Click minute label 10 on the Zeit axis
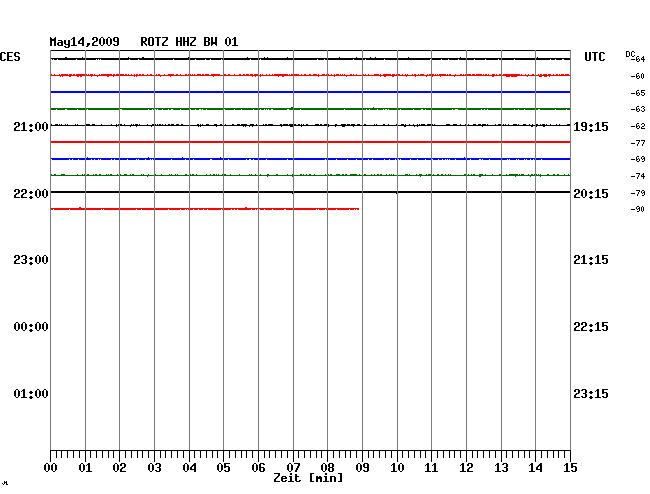The width and height of the screenshot is (650, 494). click(397, 468)
